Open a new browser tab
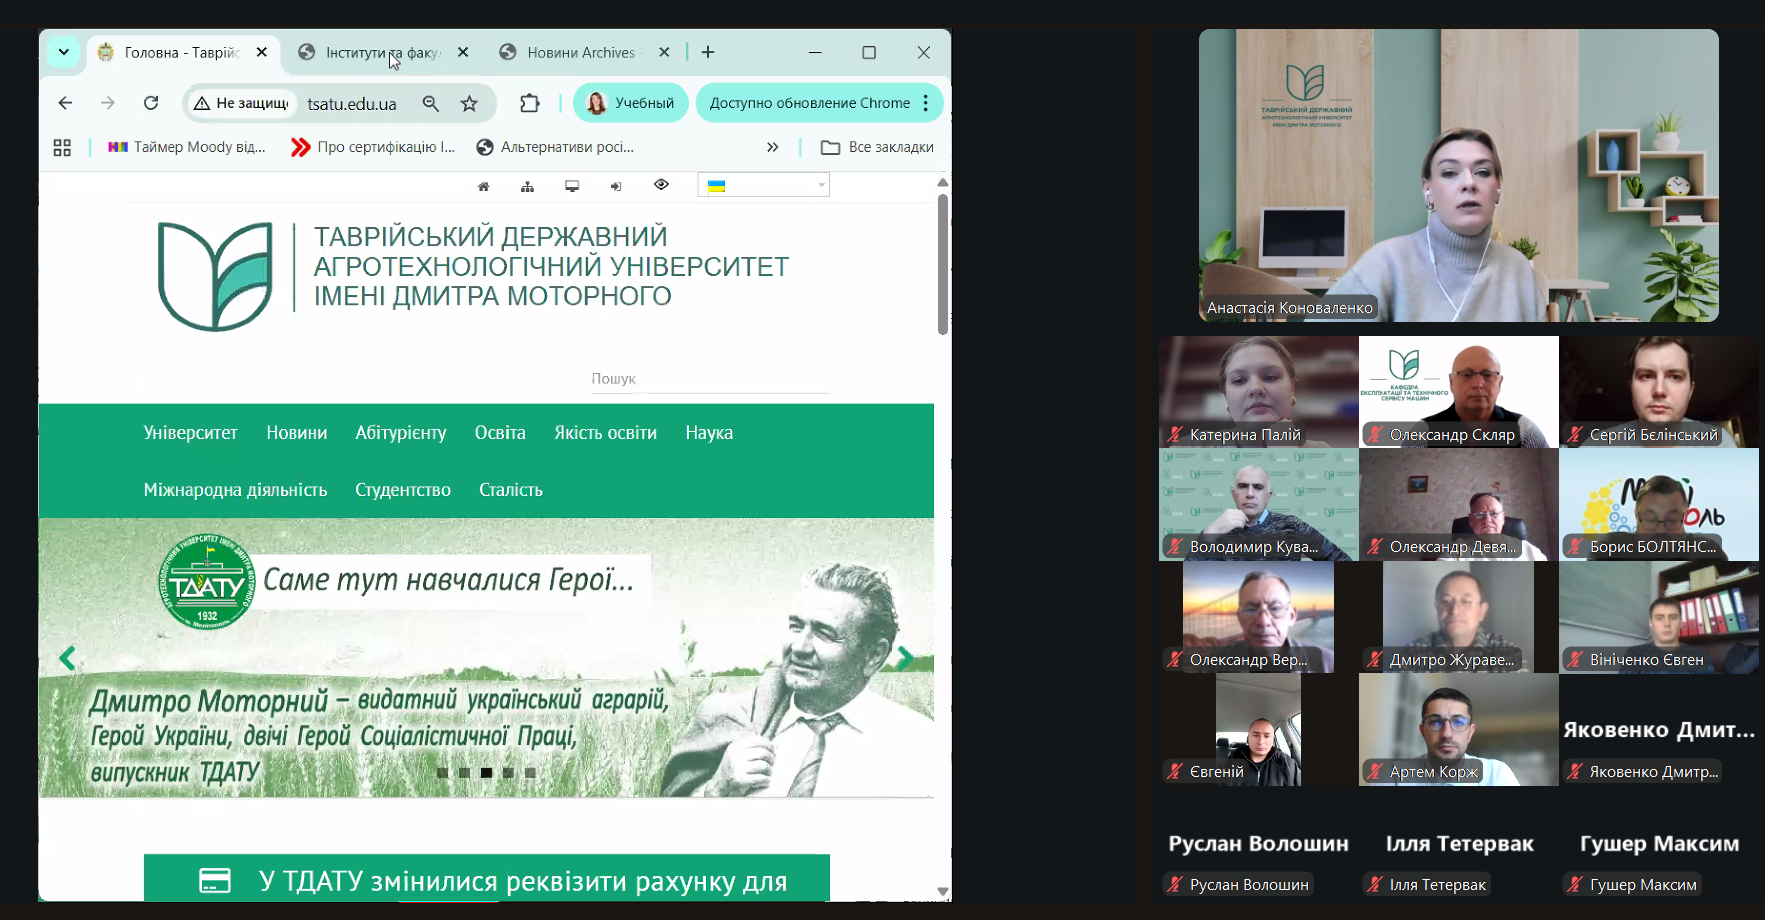1765x920 pixels. click(x=708, y=52)
